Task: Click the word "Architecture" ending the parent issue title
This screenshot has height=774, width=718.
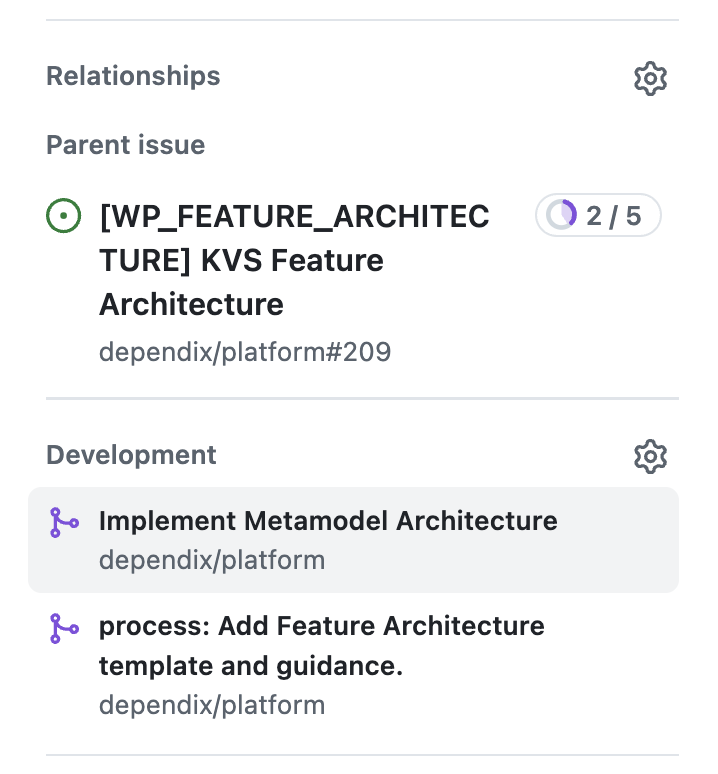Action: (191, 304)
